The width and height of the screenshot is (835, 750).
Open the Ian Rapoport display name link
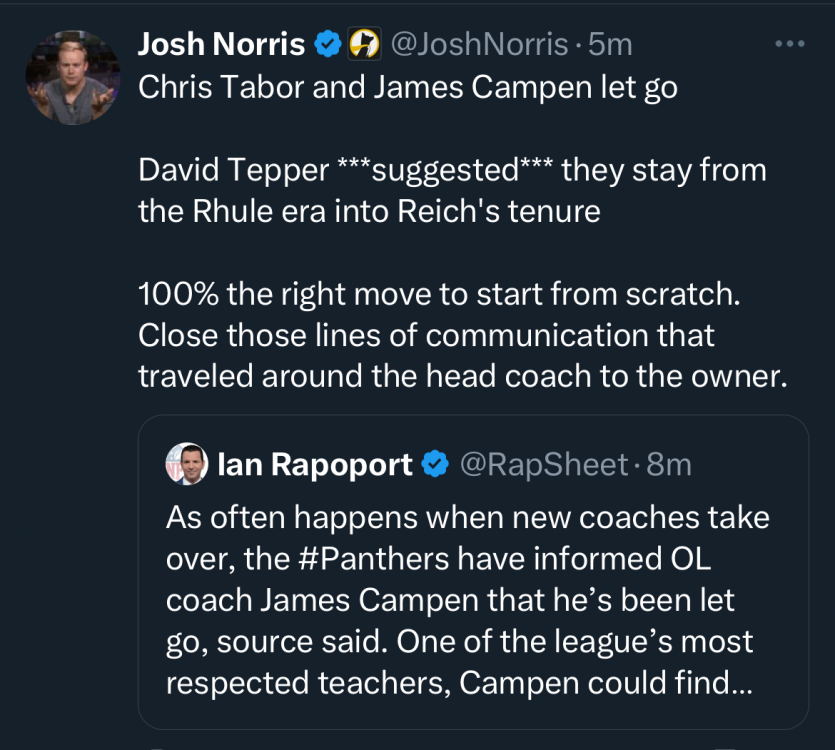click(x=314, y=464)
